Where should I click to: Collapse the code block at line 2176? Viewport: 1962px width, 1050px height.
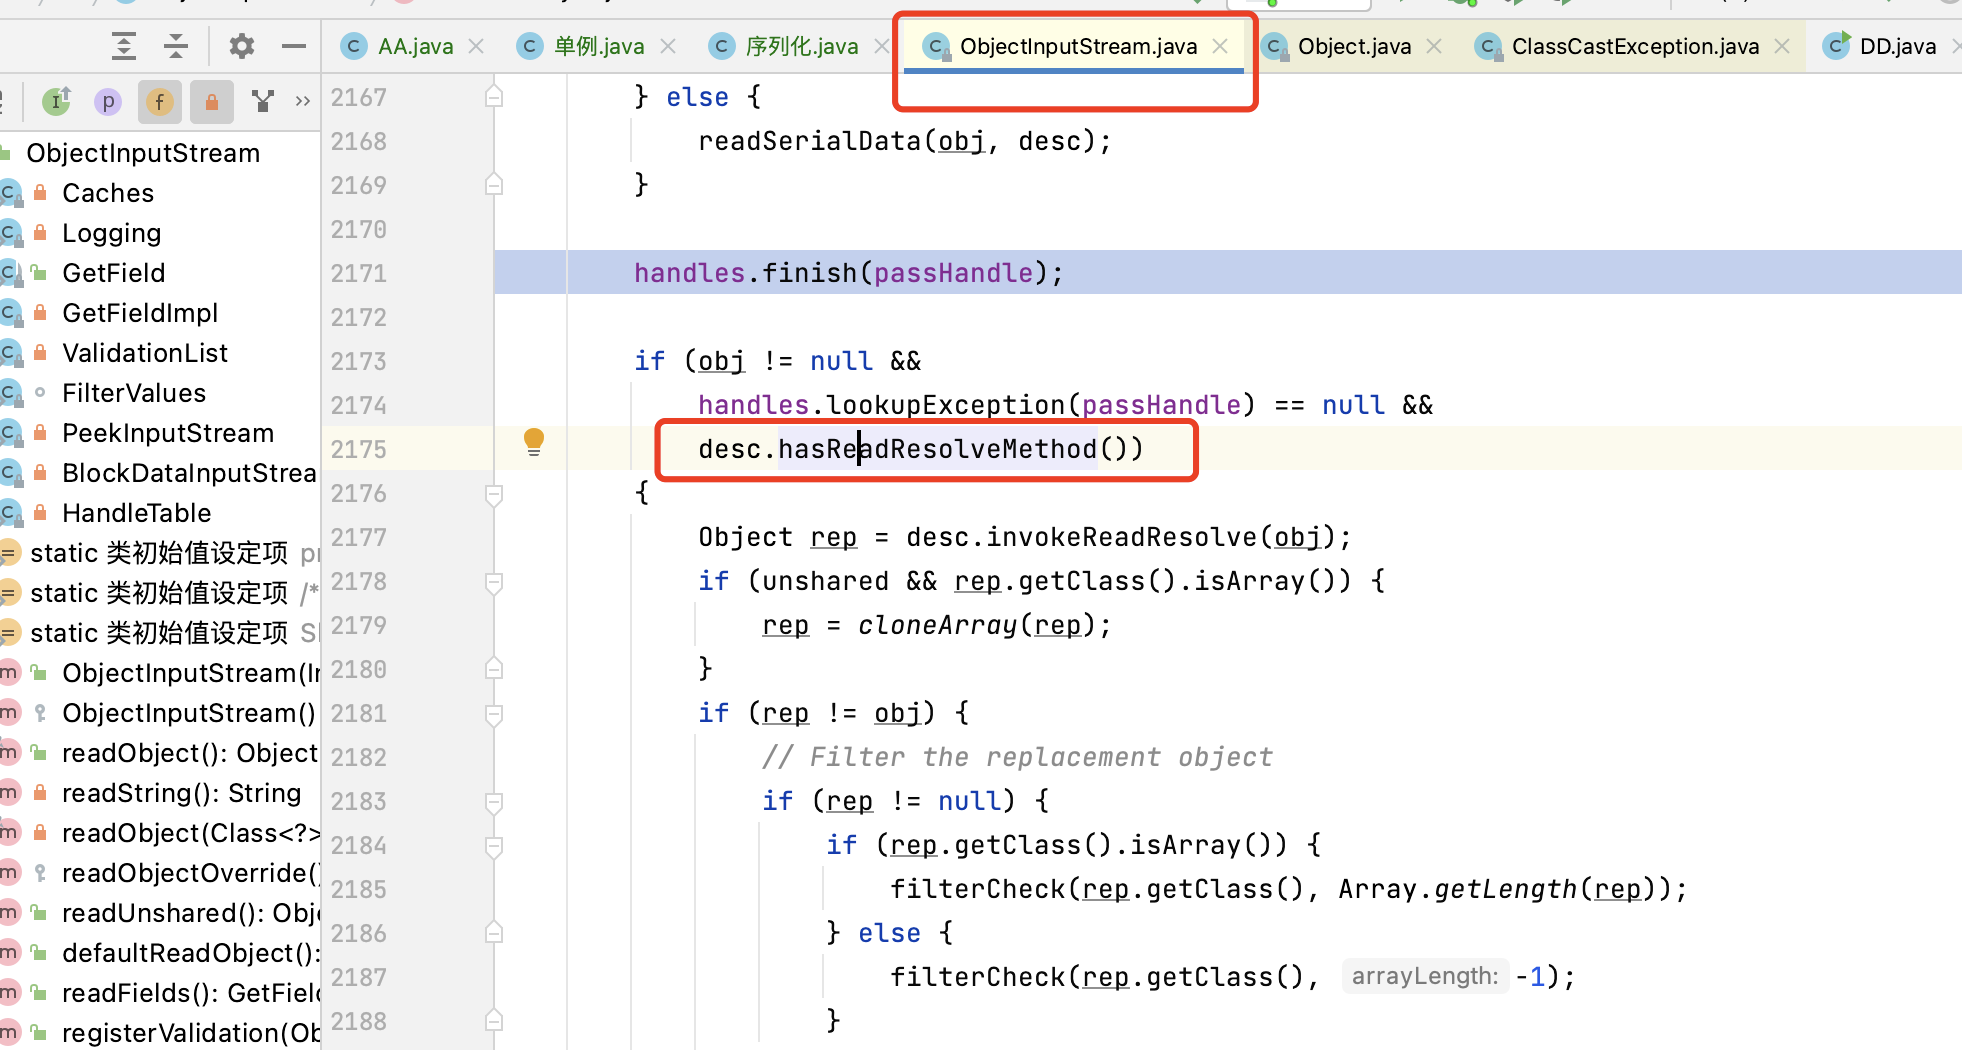(493, 494)
